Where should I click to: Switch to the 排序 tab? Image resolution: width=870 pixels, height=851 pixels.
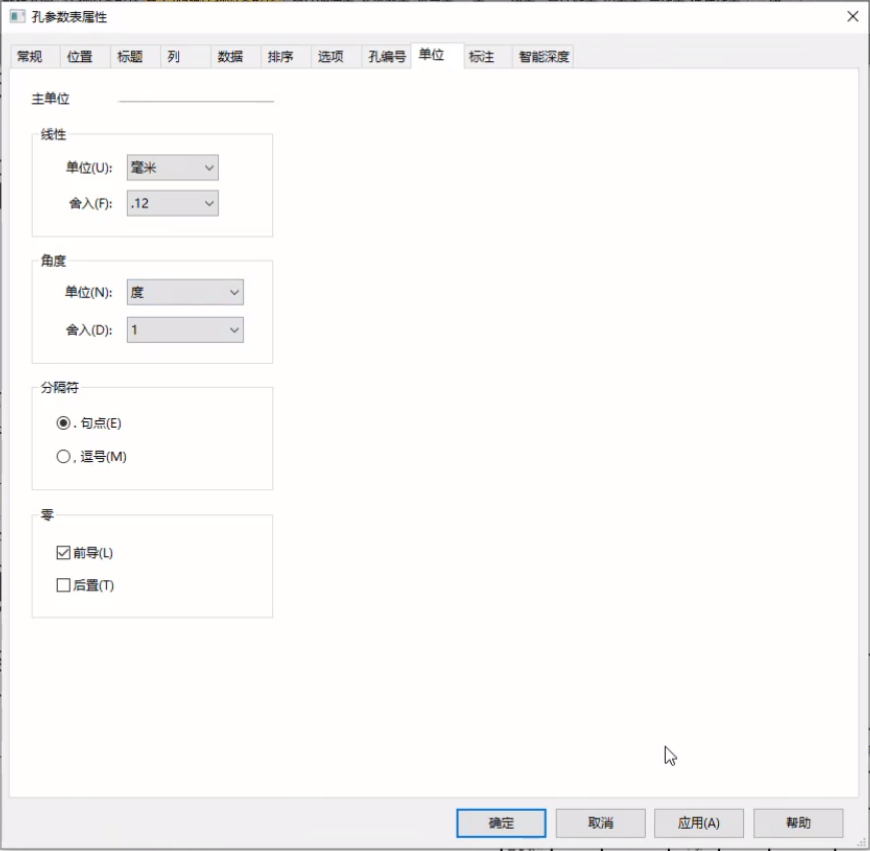tap(285, 57)
